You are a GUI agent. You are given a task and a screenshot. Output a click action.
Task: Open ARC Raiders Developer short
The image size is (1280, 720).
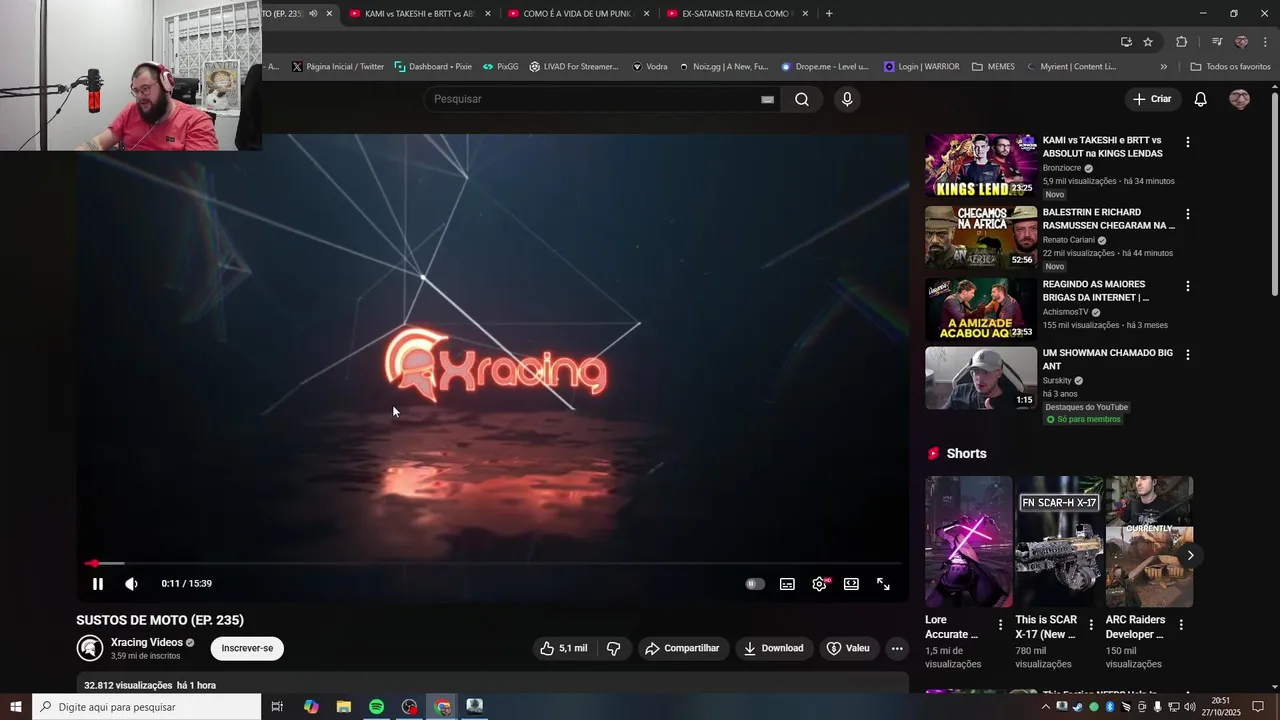[1149, 542]
